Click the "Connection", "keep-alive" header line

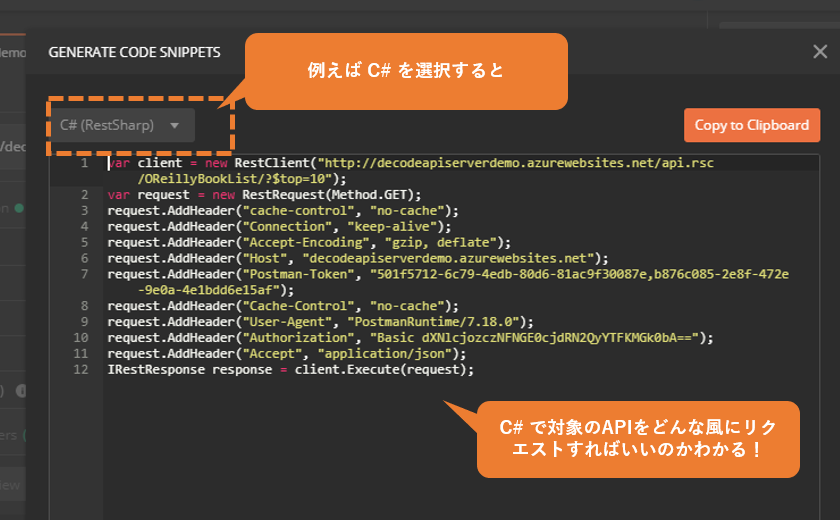click(x=279, y=227)
